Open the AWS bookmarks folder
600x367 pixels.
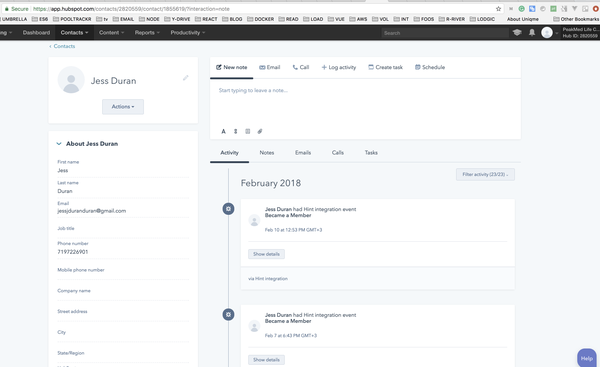pos(358,19)
